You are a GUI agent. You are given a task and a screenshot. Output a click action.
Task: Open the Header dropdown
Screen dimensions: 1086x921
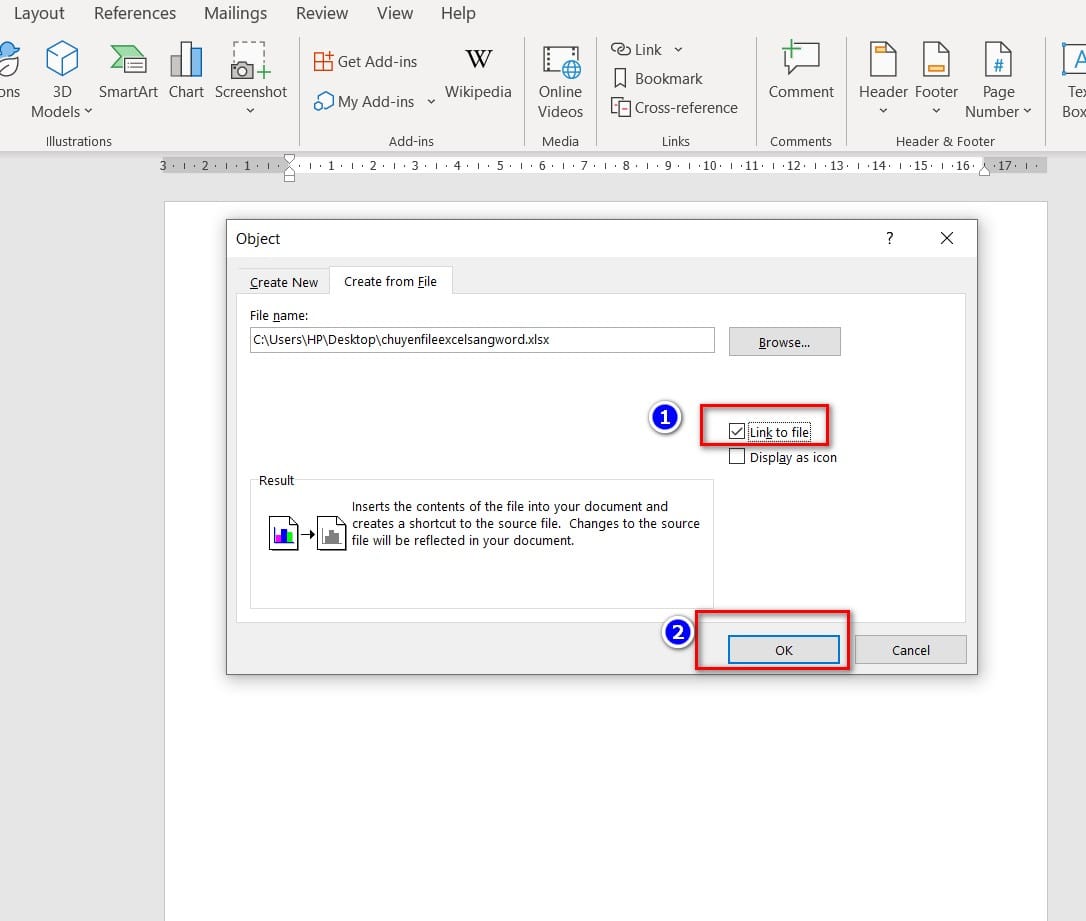[x=883, y=110]
